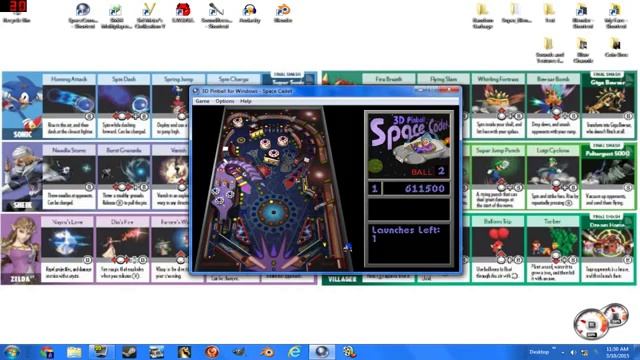Click the BALL 2 indicator
640x360 pixels.
(428, 171)
